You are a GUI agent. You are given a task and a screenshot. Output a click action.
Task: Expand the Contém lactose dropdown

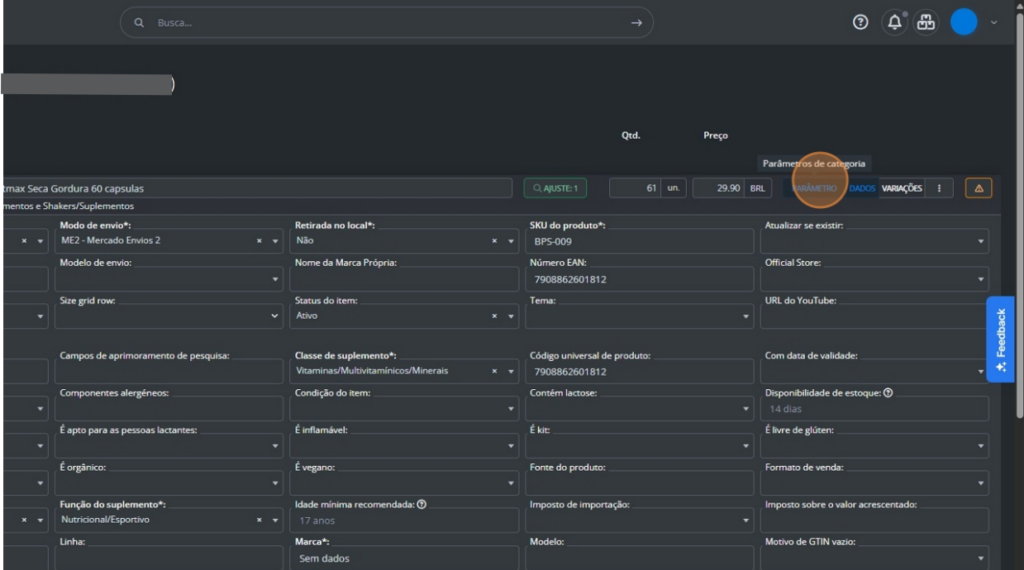tap(745, 409)
